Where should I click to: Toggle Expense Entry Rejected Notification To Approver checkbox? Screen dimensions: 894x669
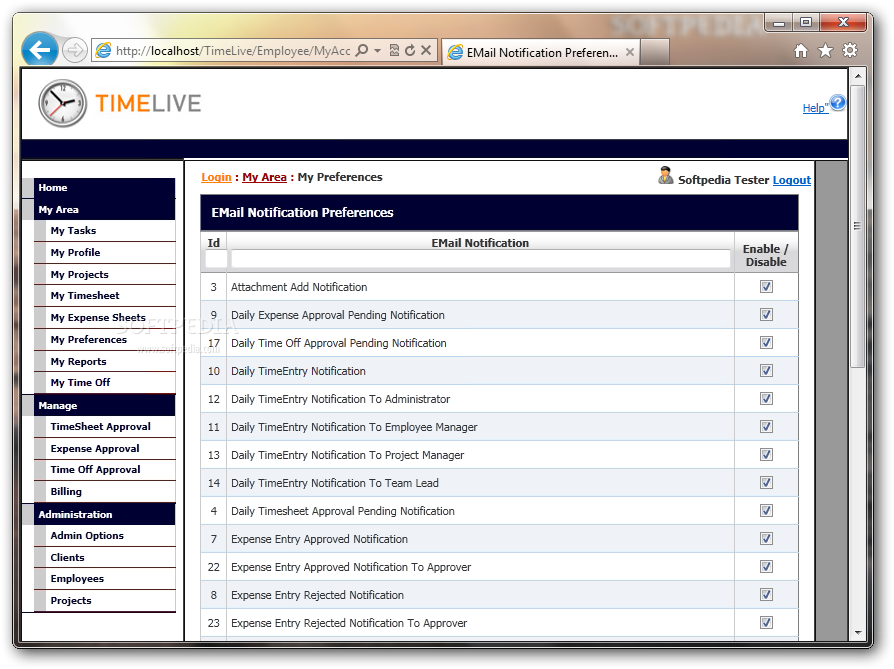pos(766,622)
